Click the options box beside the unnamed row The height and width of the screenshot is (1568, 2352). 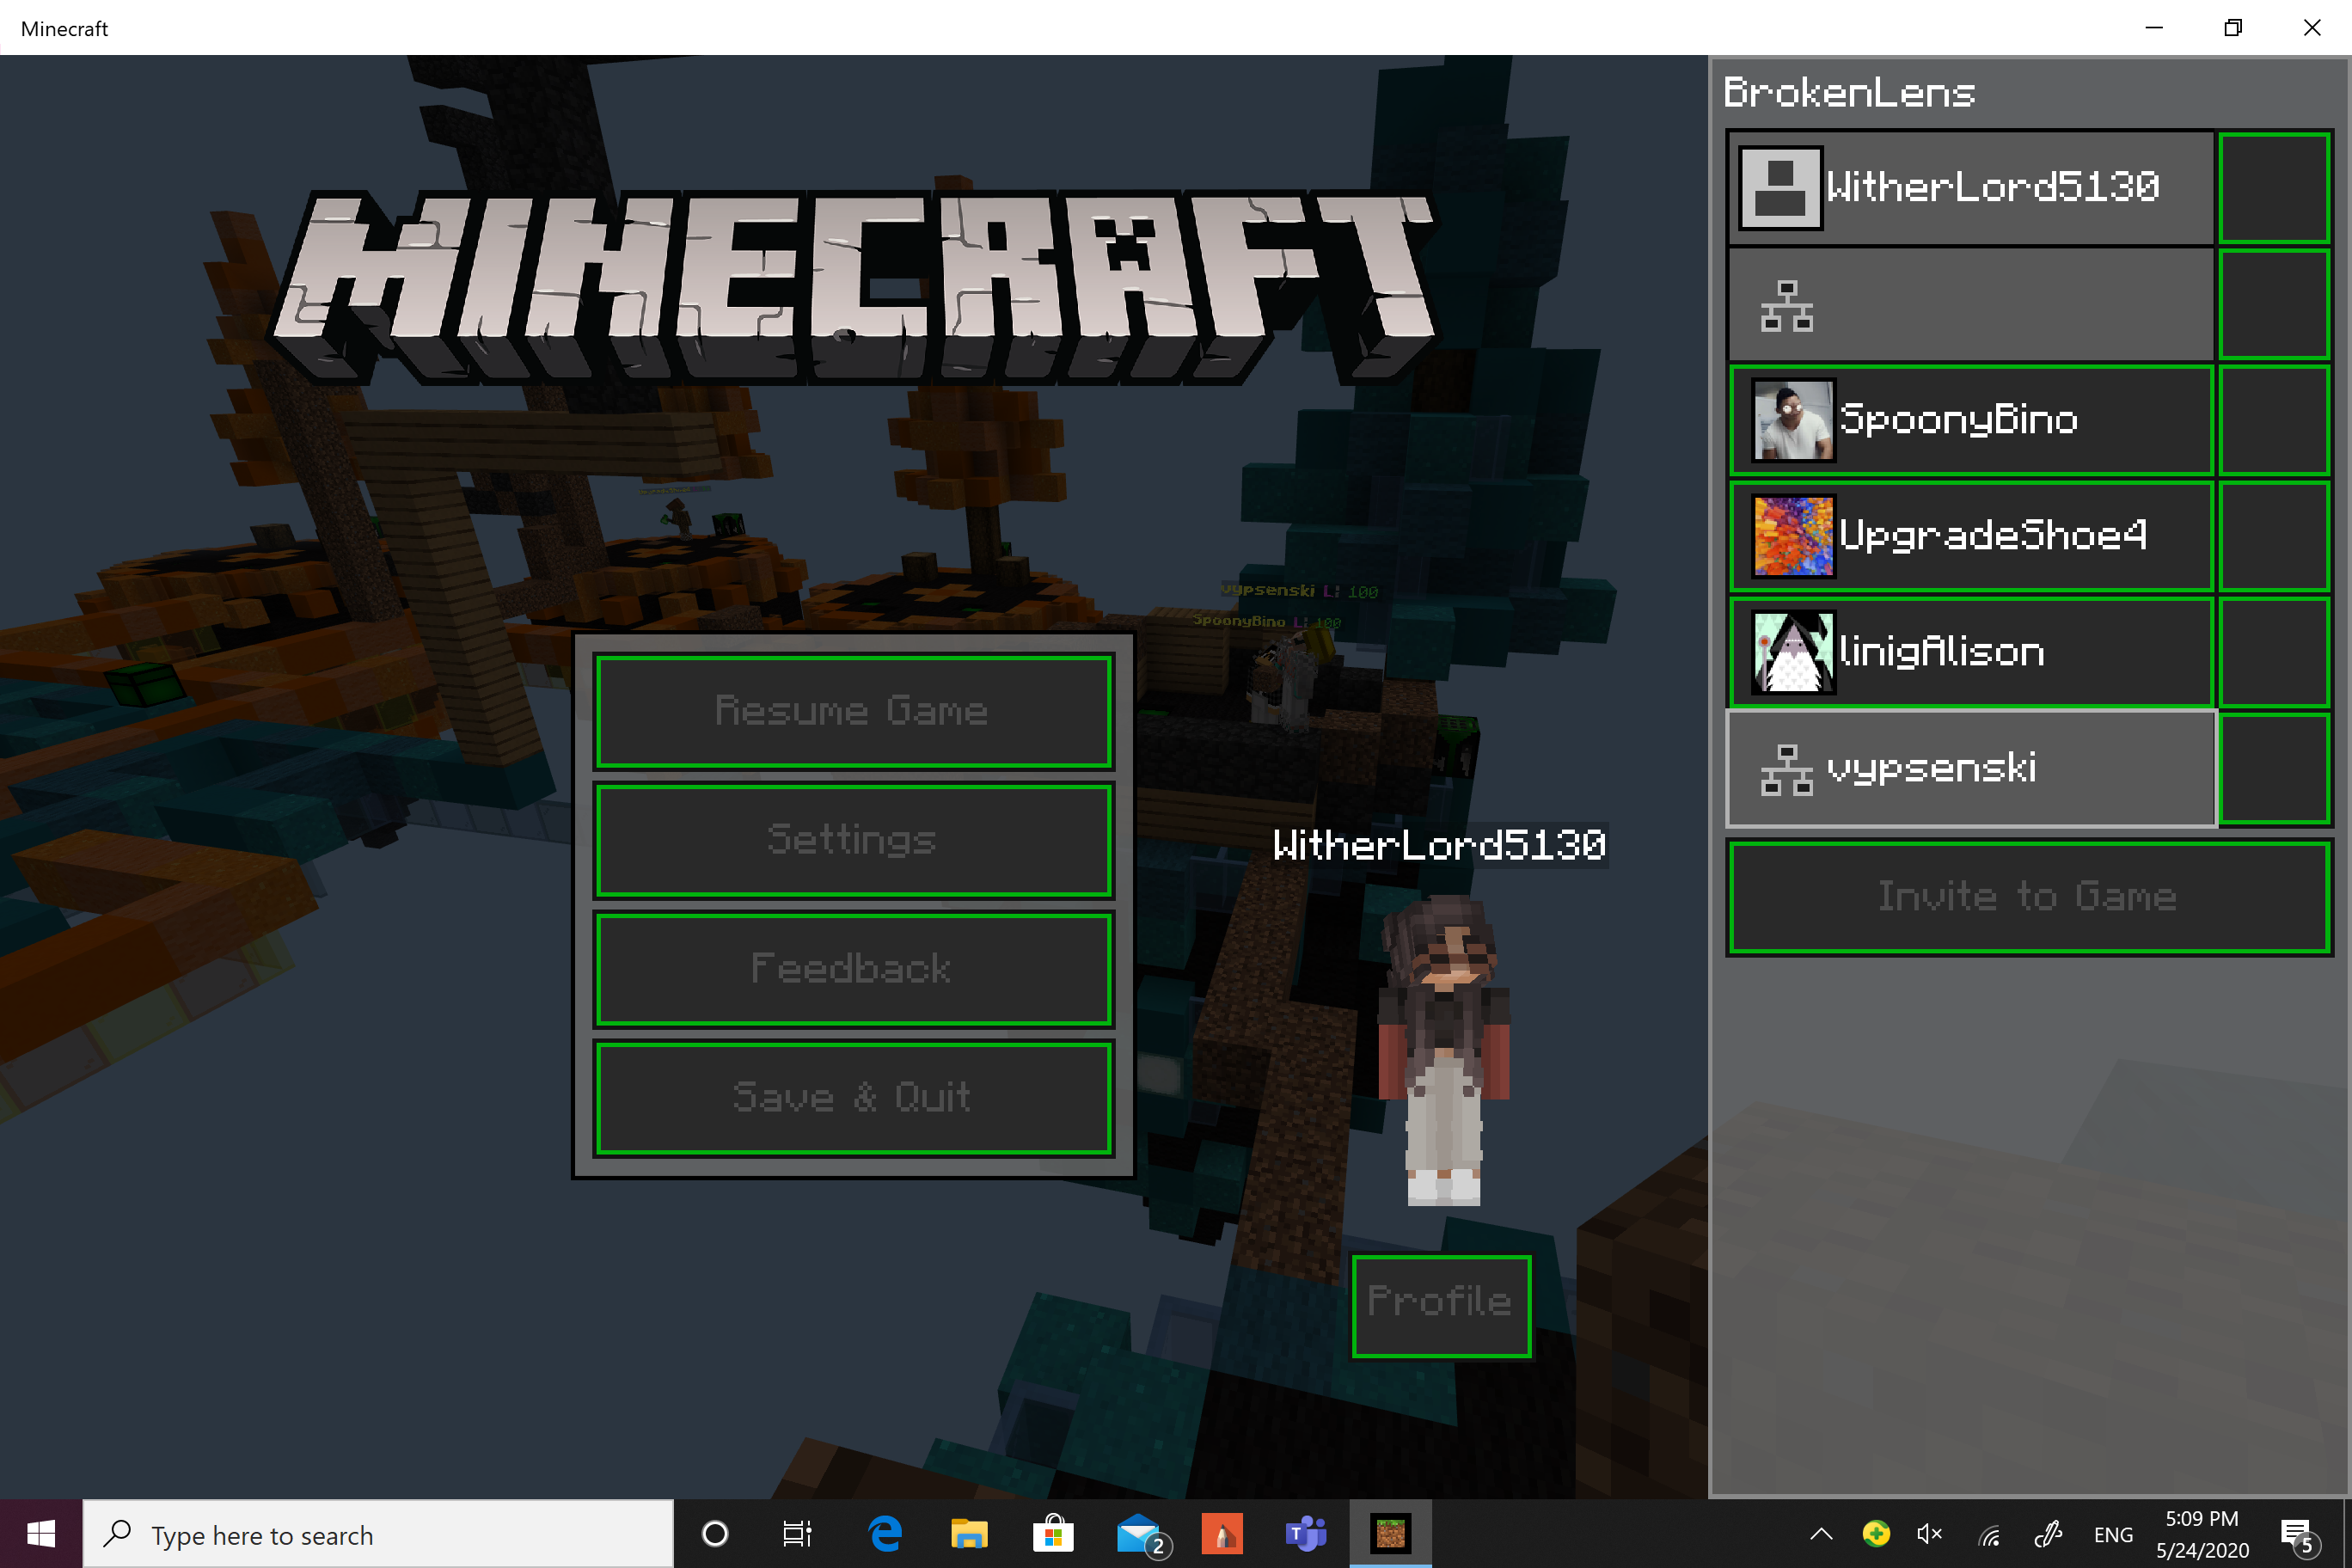[2275, 304]
